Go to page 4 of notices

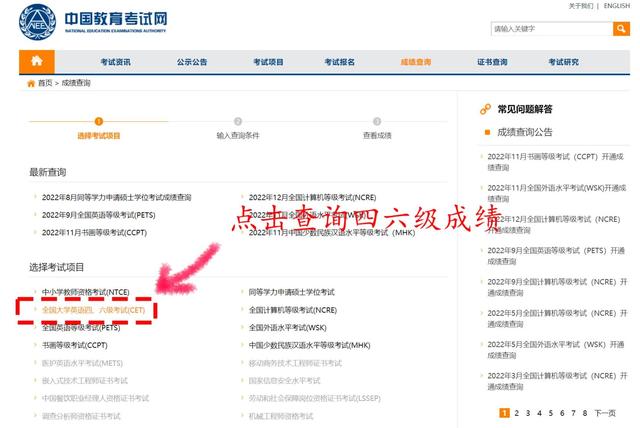539,413
